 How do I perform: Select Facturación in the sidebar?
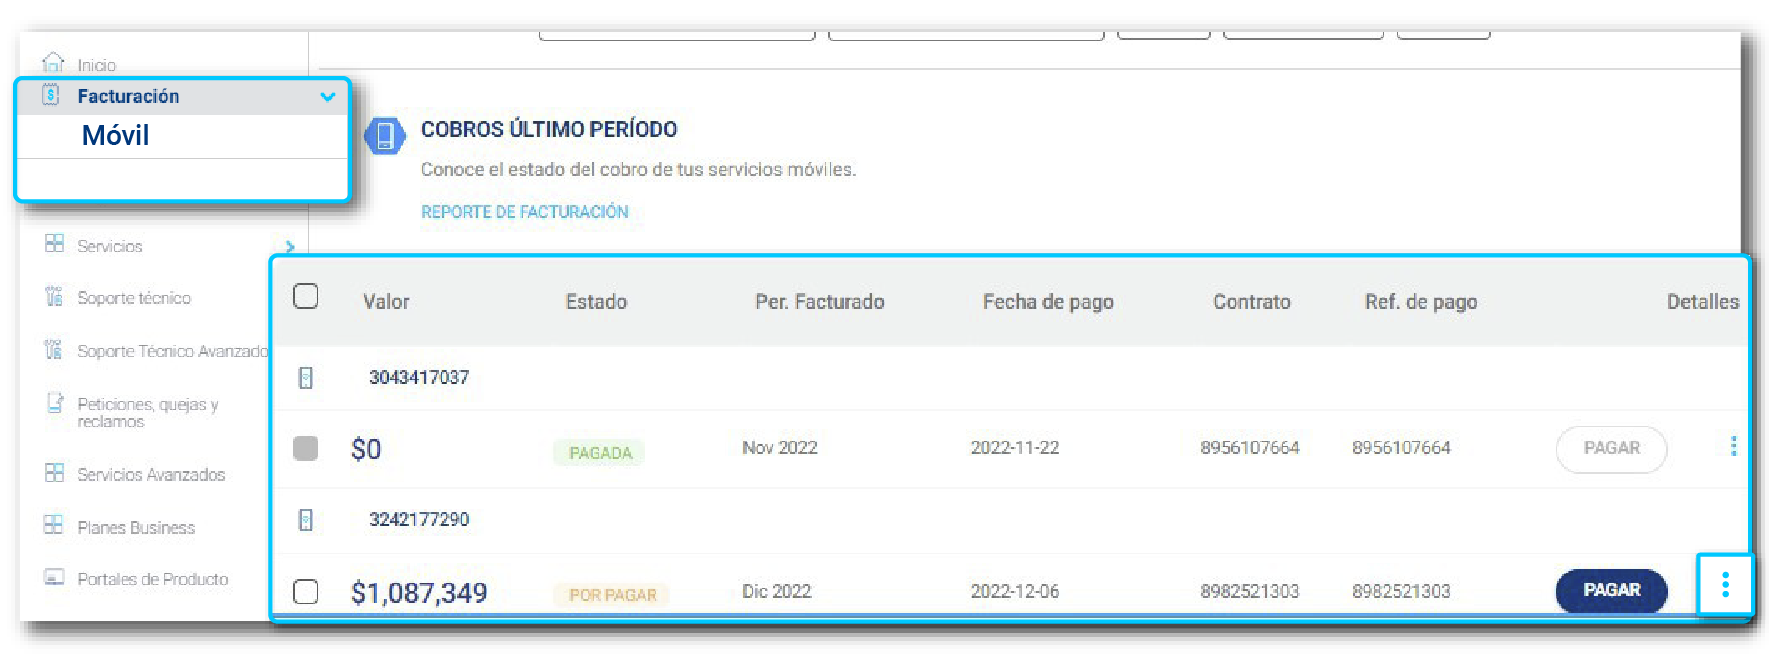click(128, 96)
